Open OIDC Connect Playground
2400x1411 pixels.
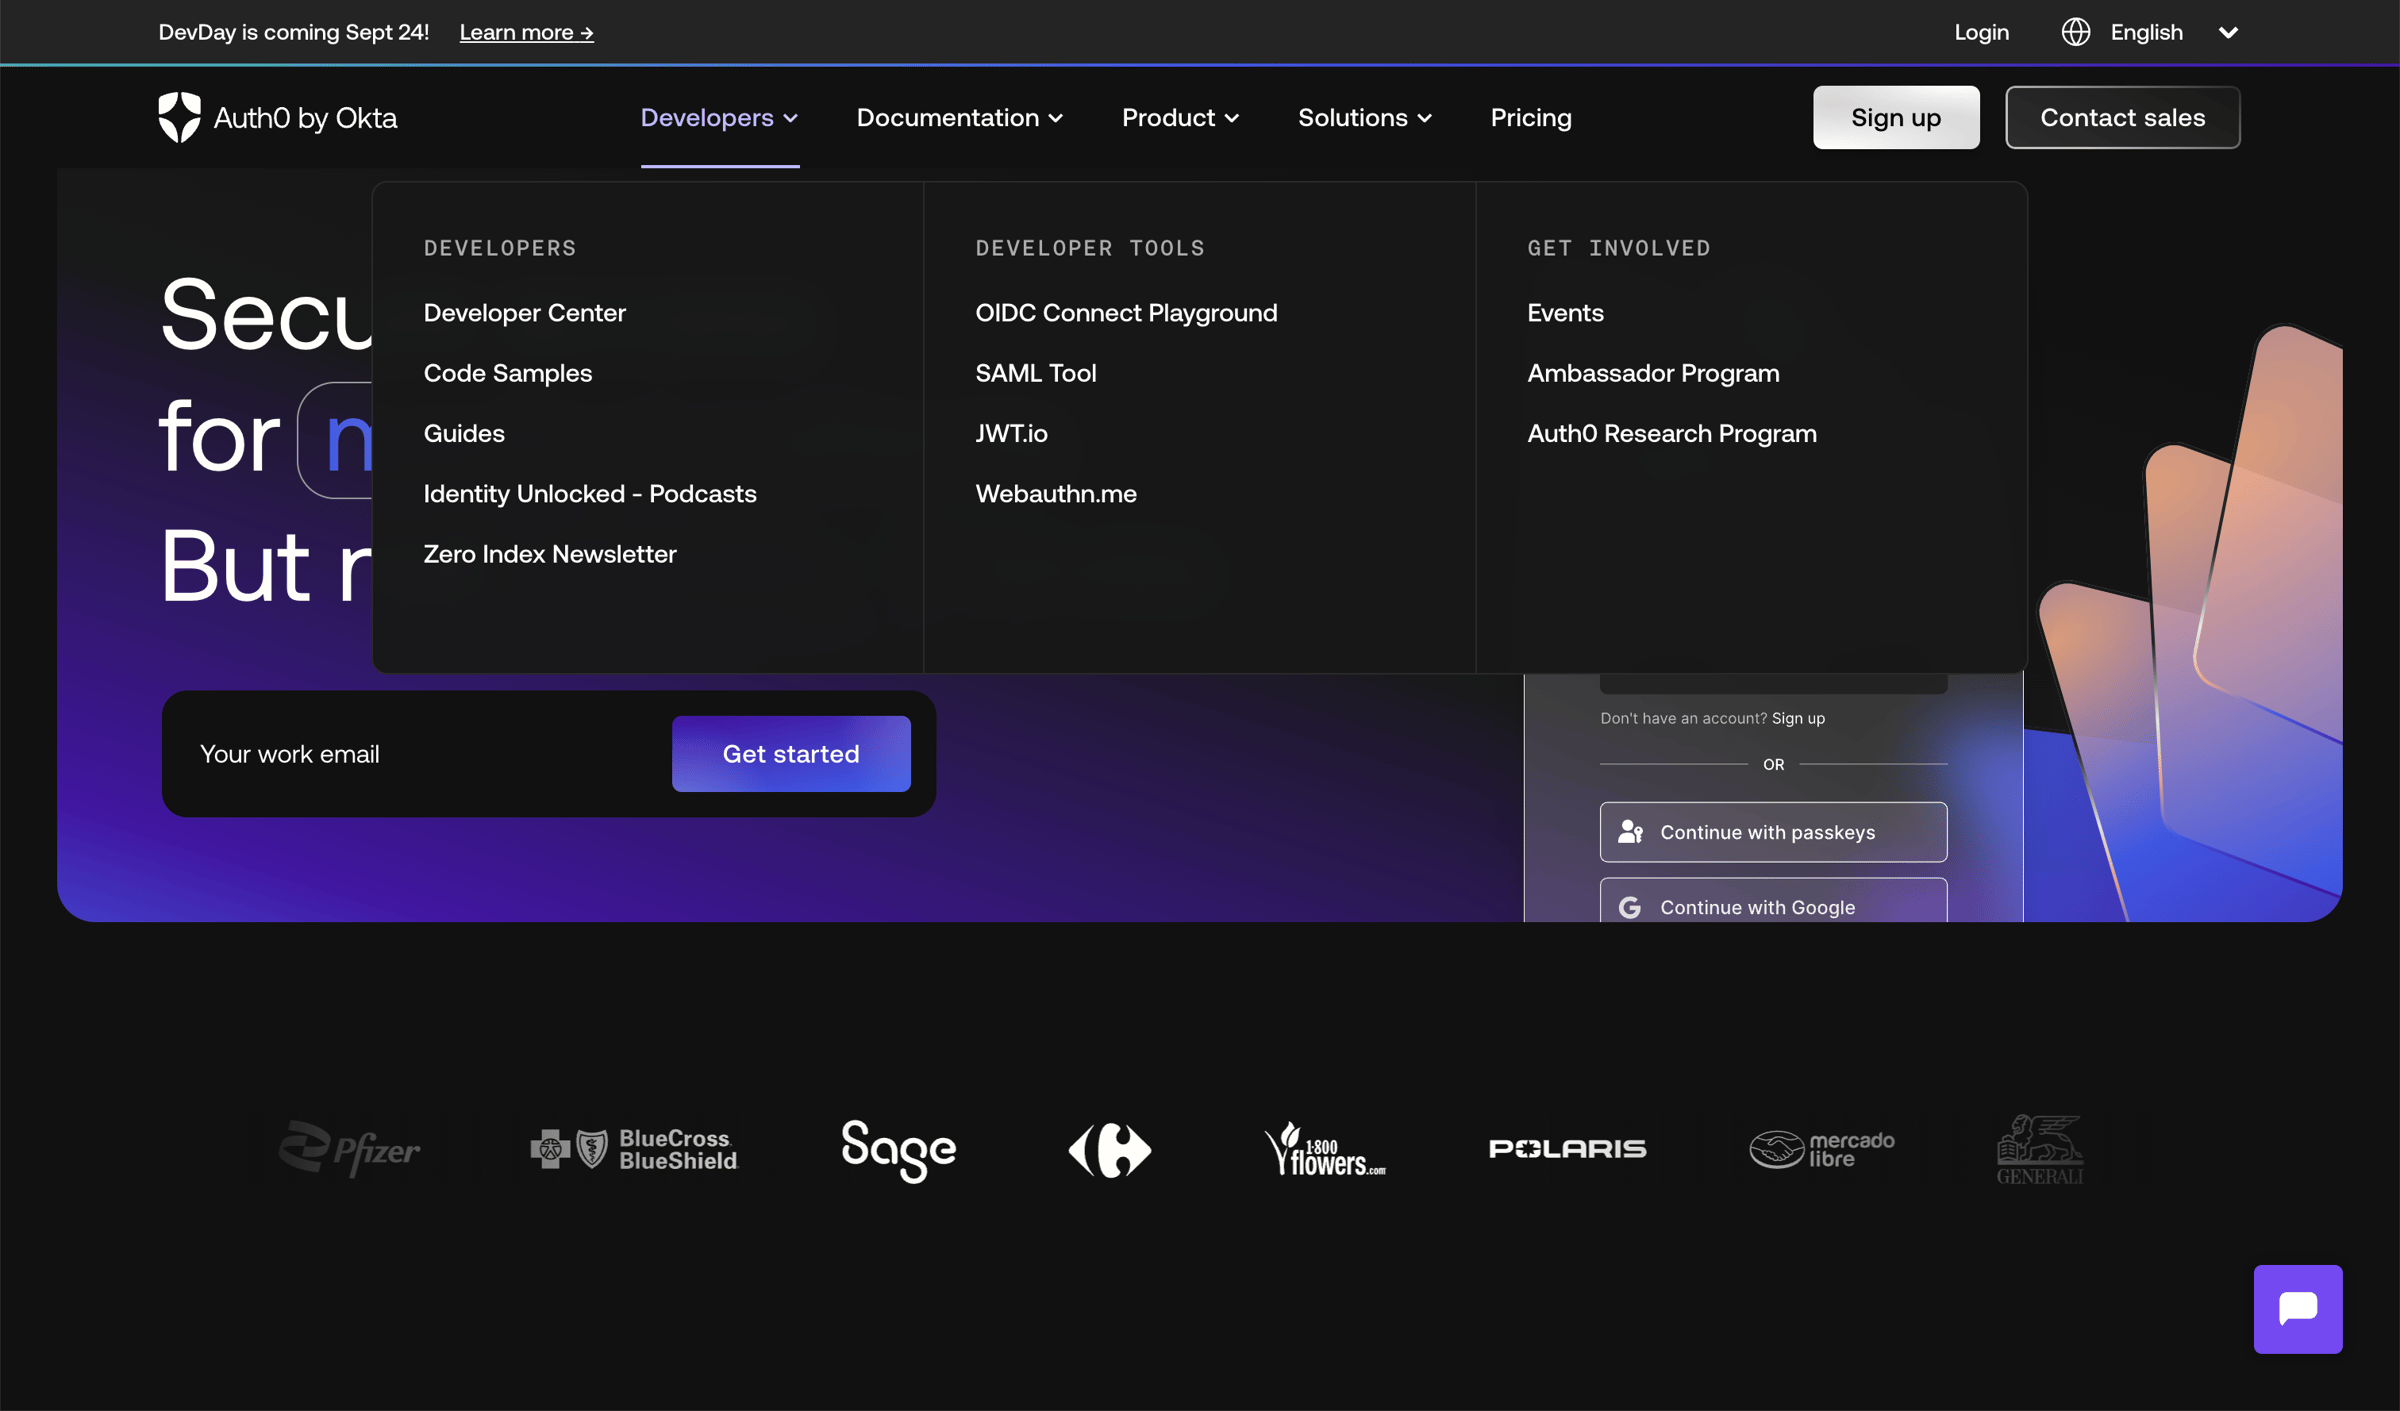coord(1126,313)
